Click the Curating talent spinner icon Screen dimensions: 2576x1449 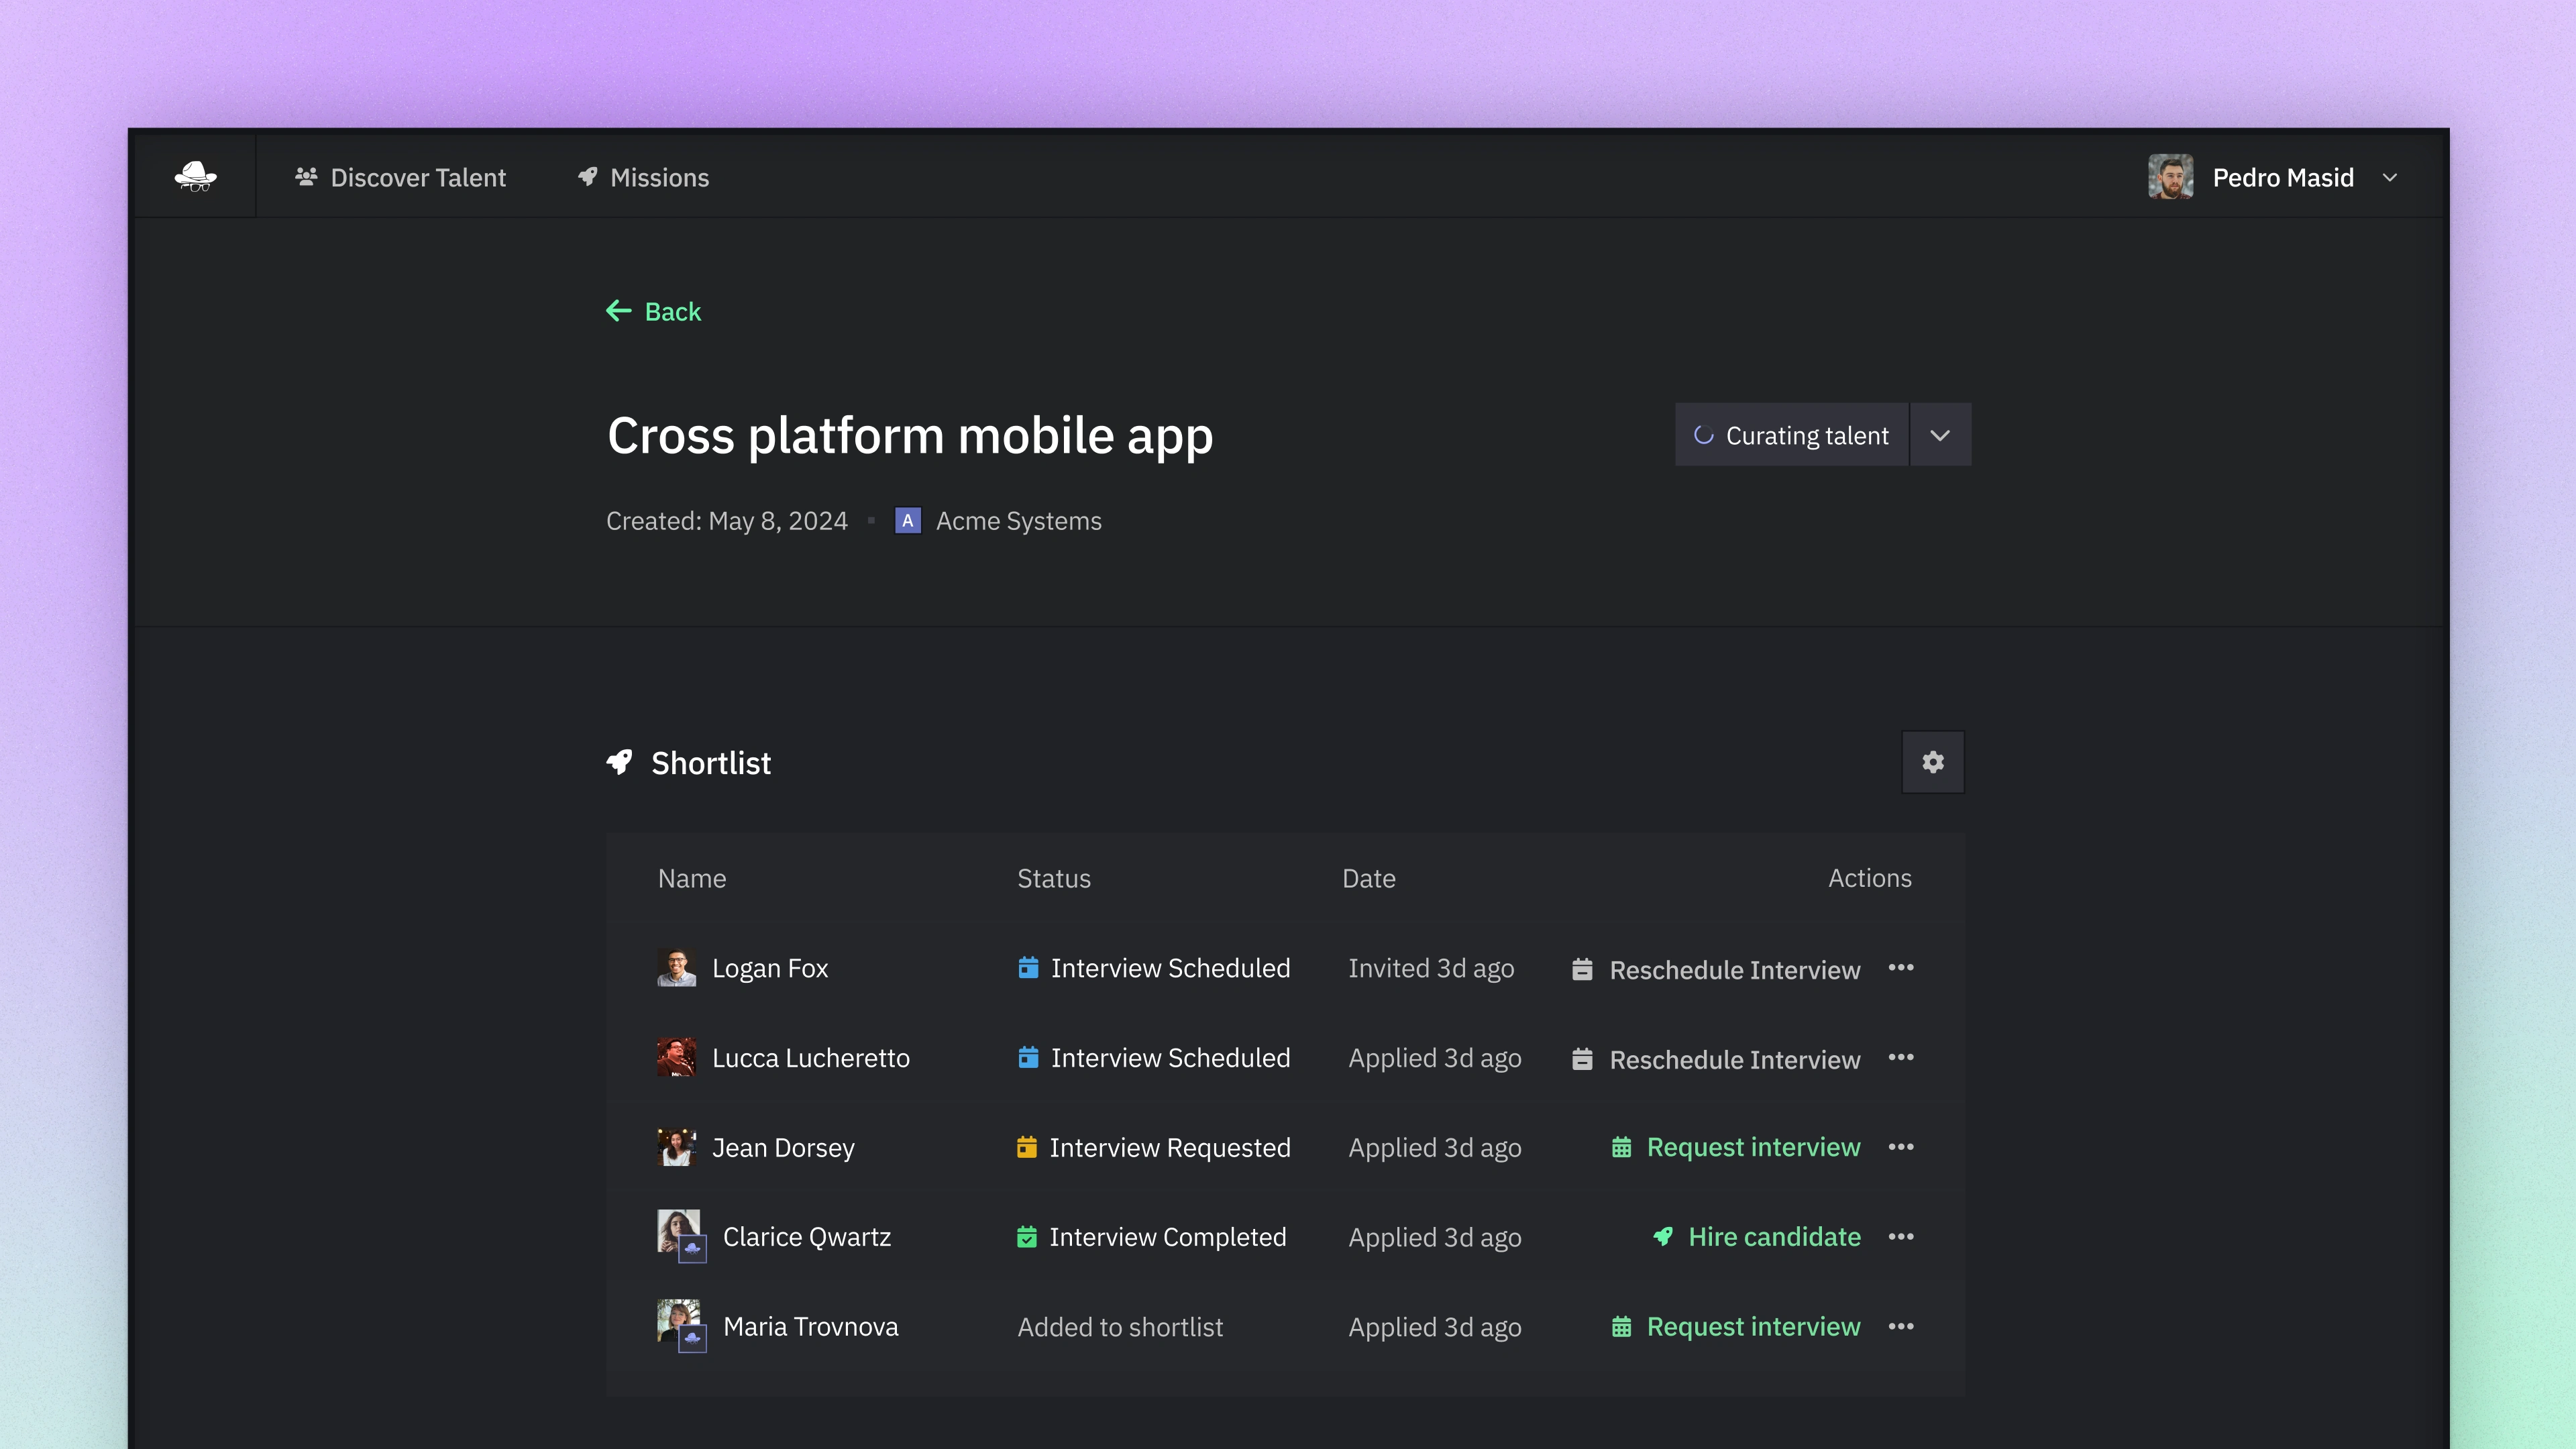point(1703,435)
